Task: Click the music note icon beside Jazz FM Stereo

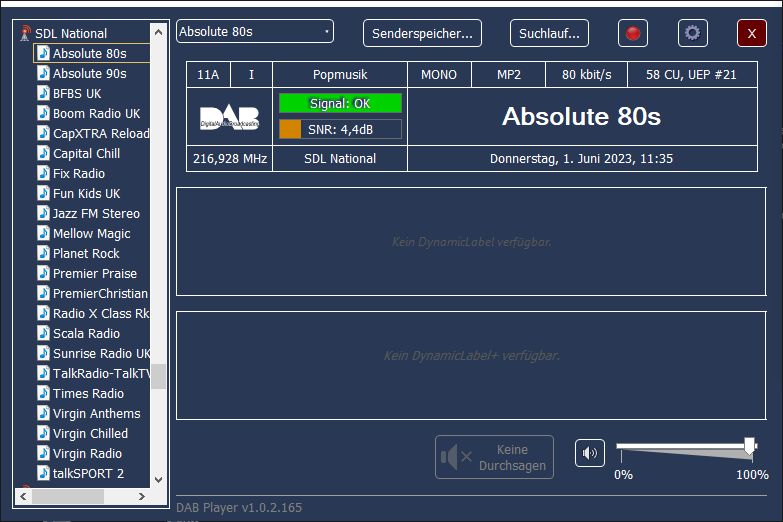Action: [43, 213]
